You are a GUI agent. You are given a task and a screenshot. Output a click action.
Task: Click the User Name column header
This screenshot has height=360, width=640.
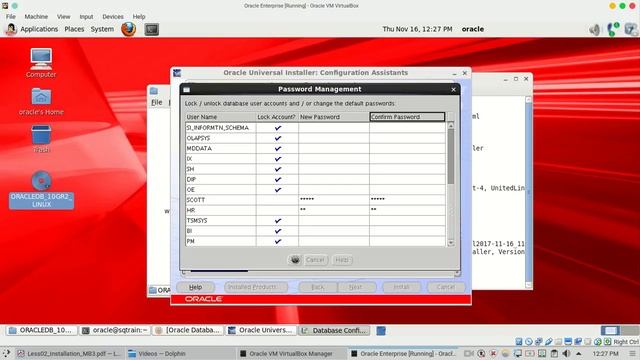click(x=221, y=117)
